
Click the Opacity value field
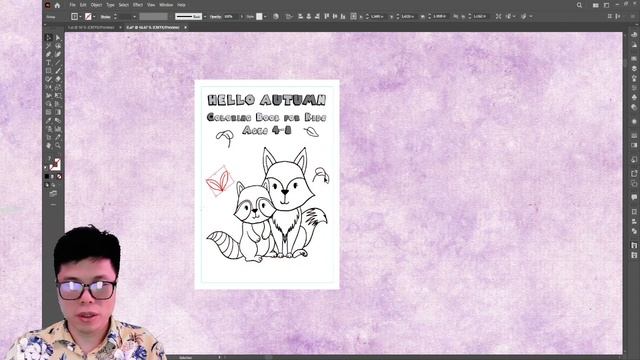coord(231,16)
